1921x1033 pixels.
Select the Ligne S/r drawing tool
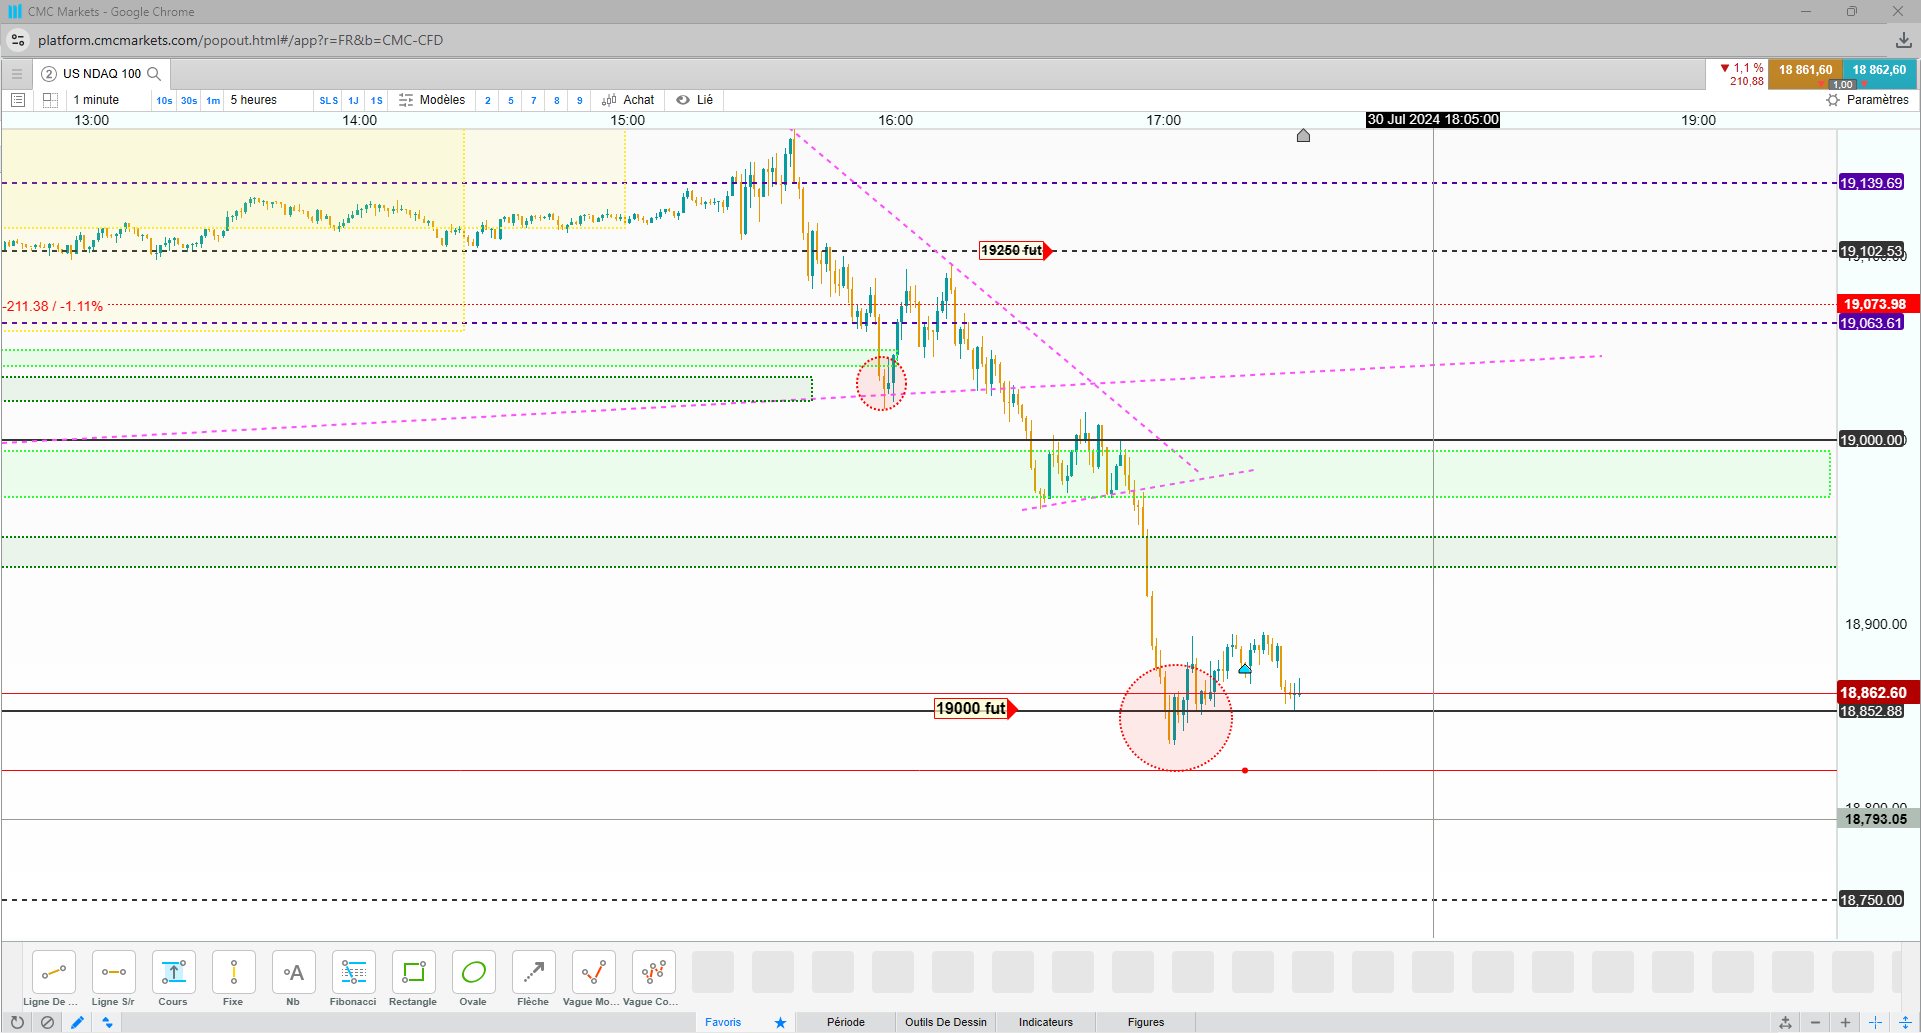tap(114, 972)
